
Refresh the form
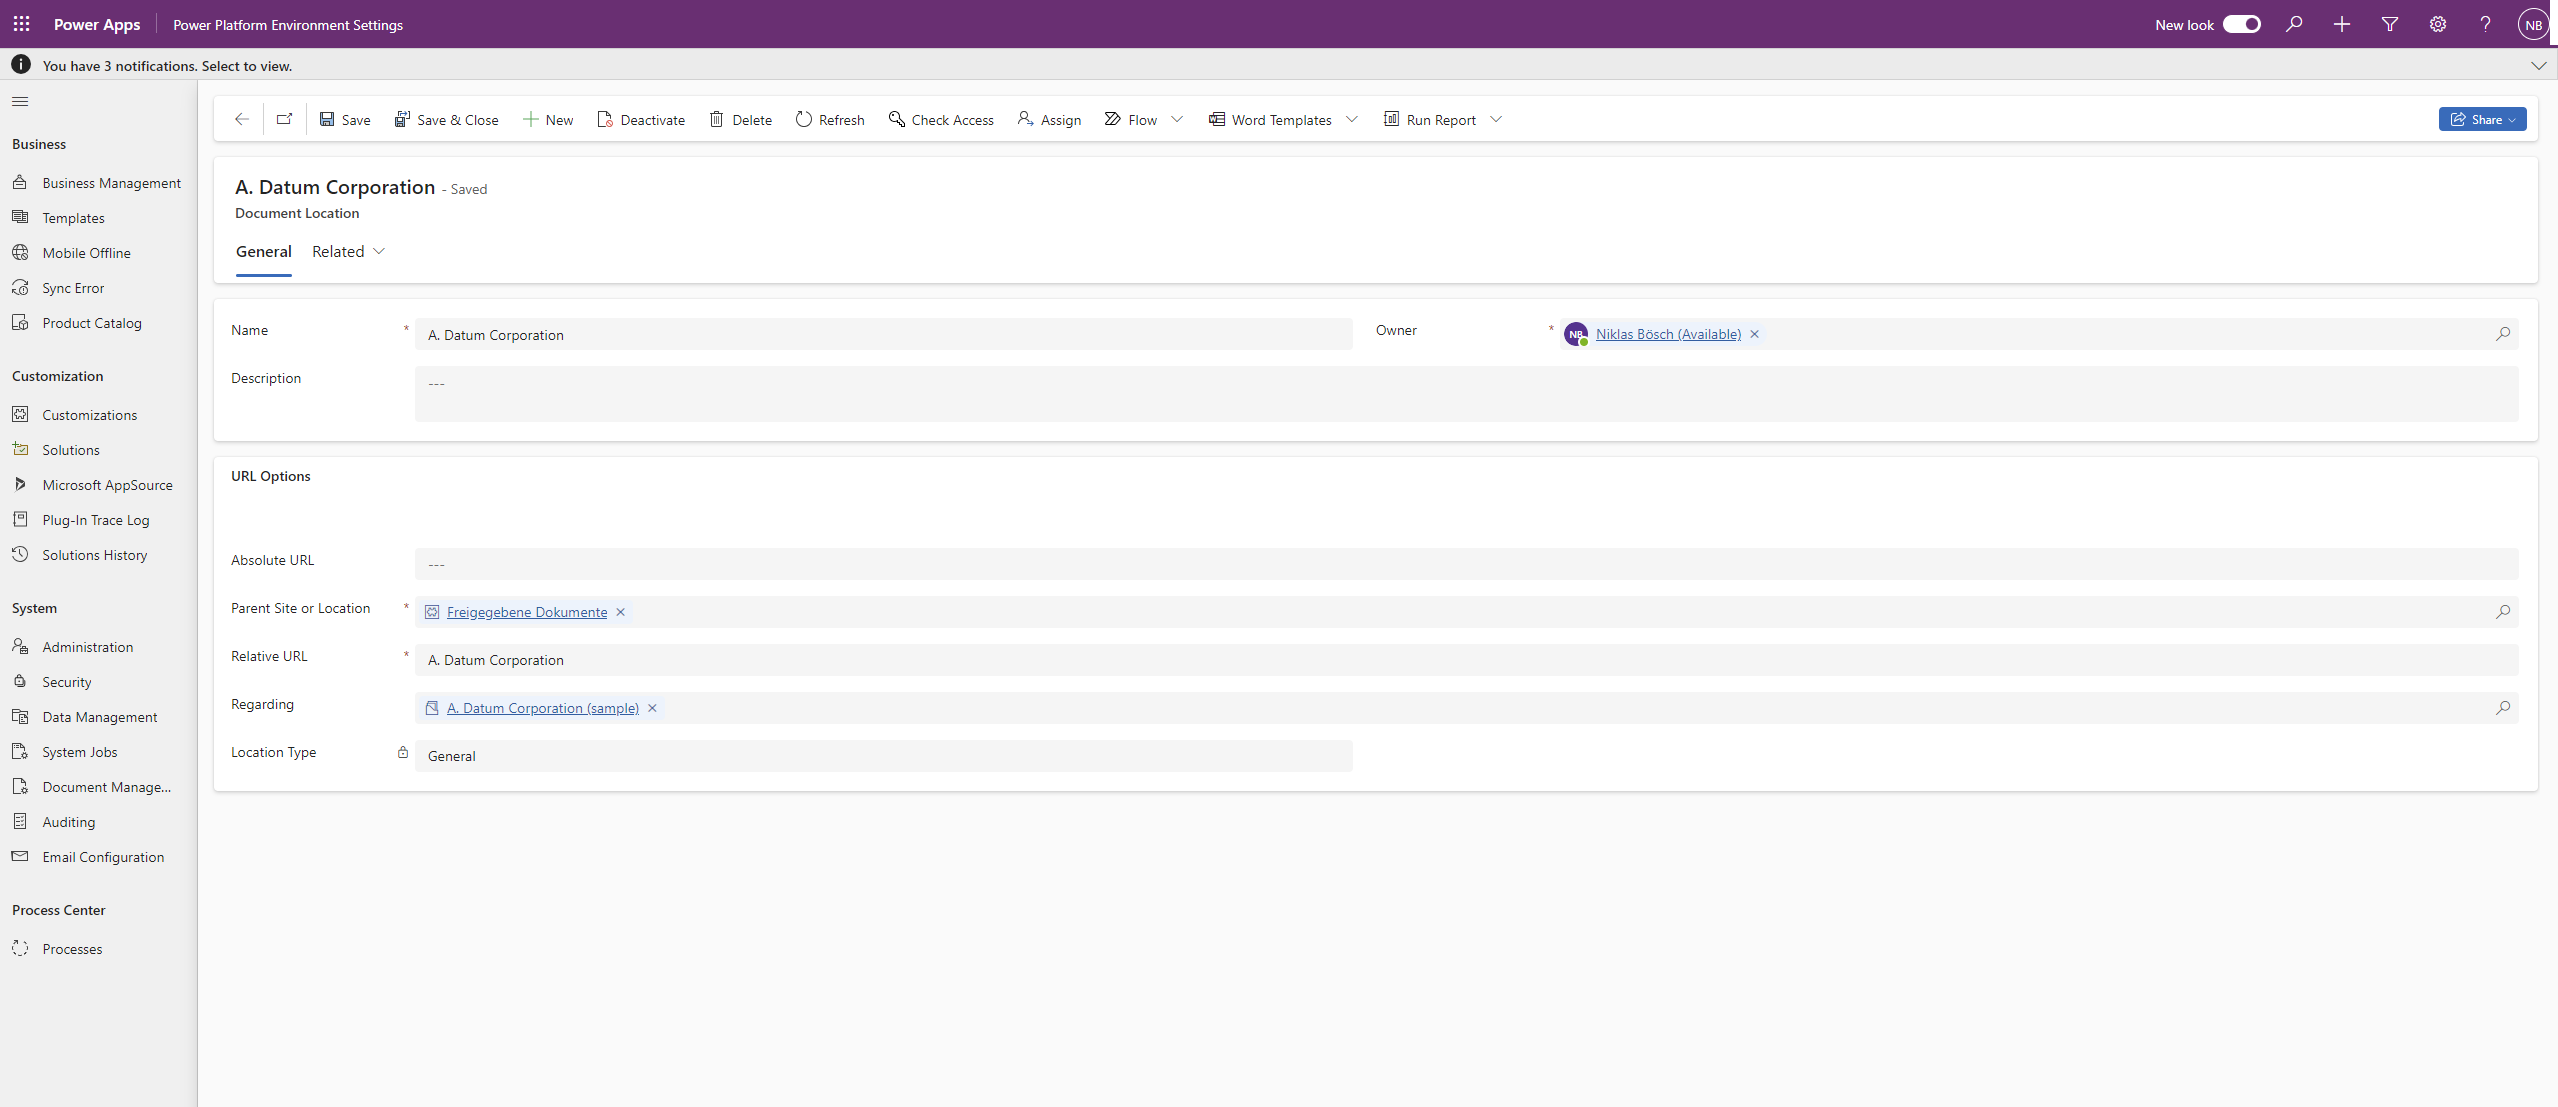click(830, 120)
